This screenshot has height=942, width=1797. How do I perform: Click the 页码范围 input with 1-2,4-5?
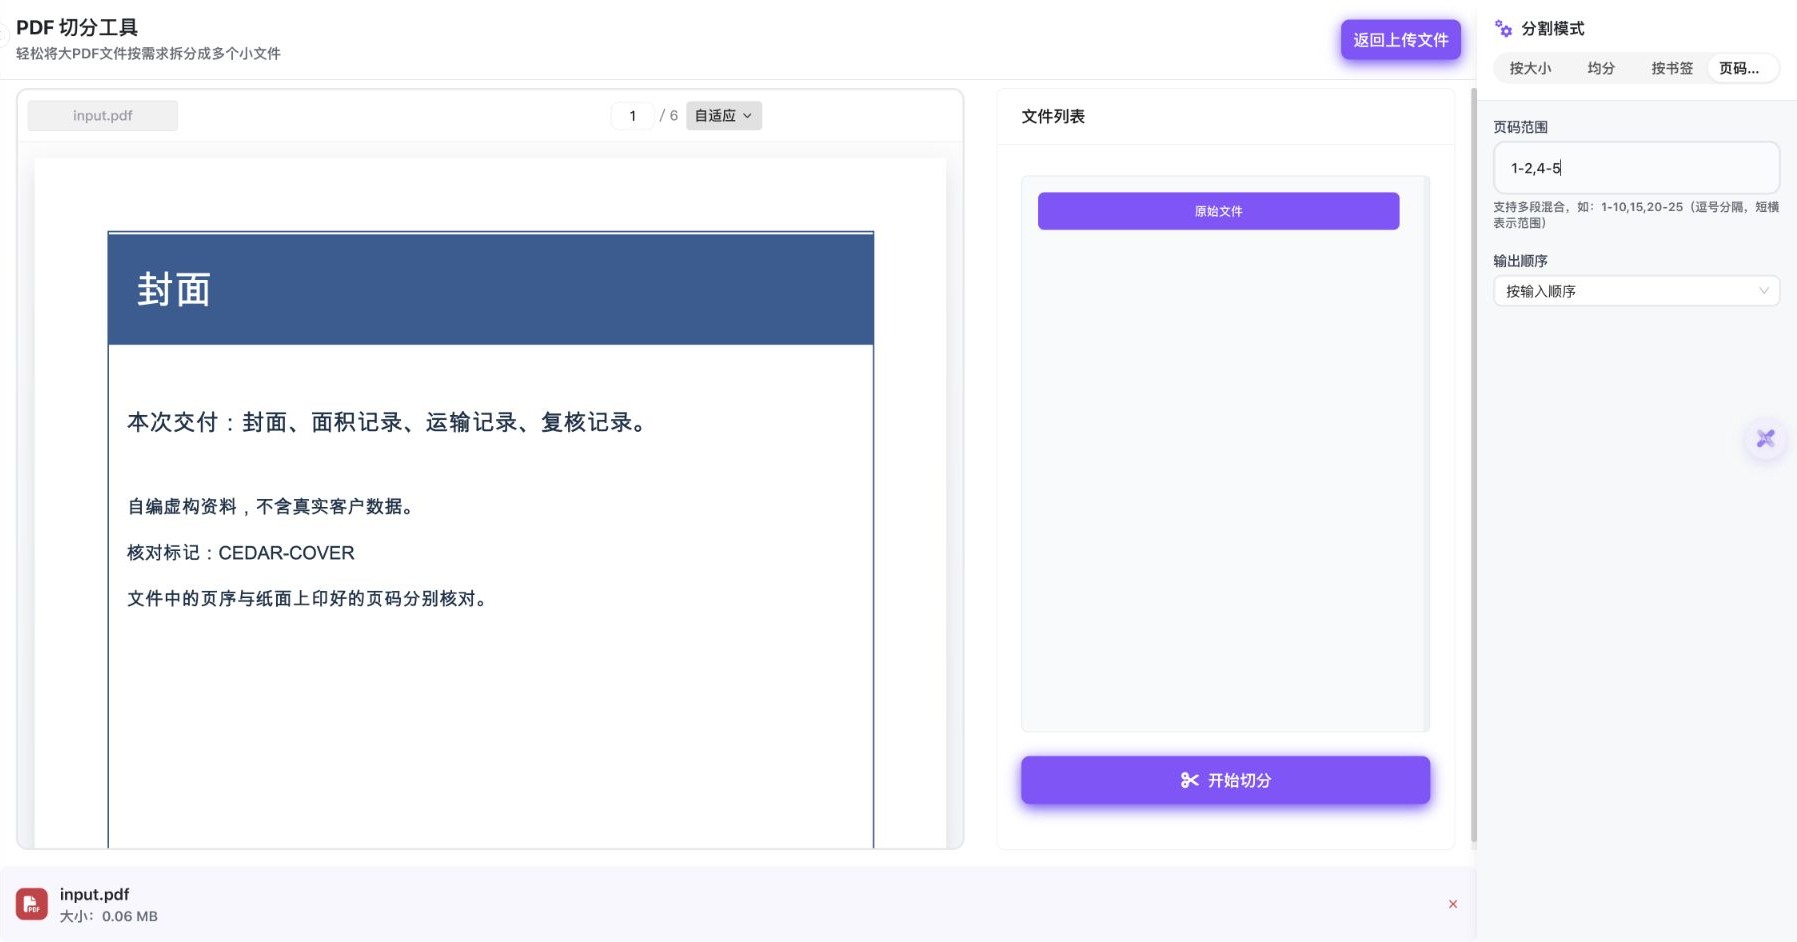point(1636,168)
